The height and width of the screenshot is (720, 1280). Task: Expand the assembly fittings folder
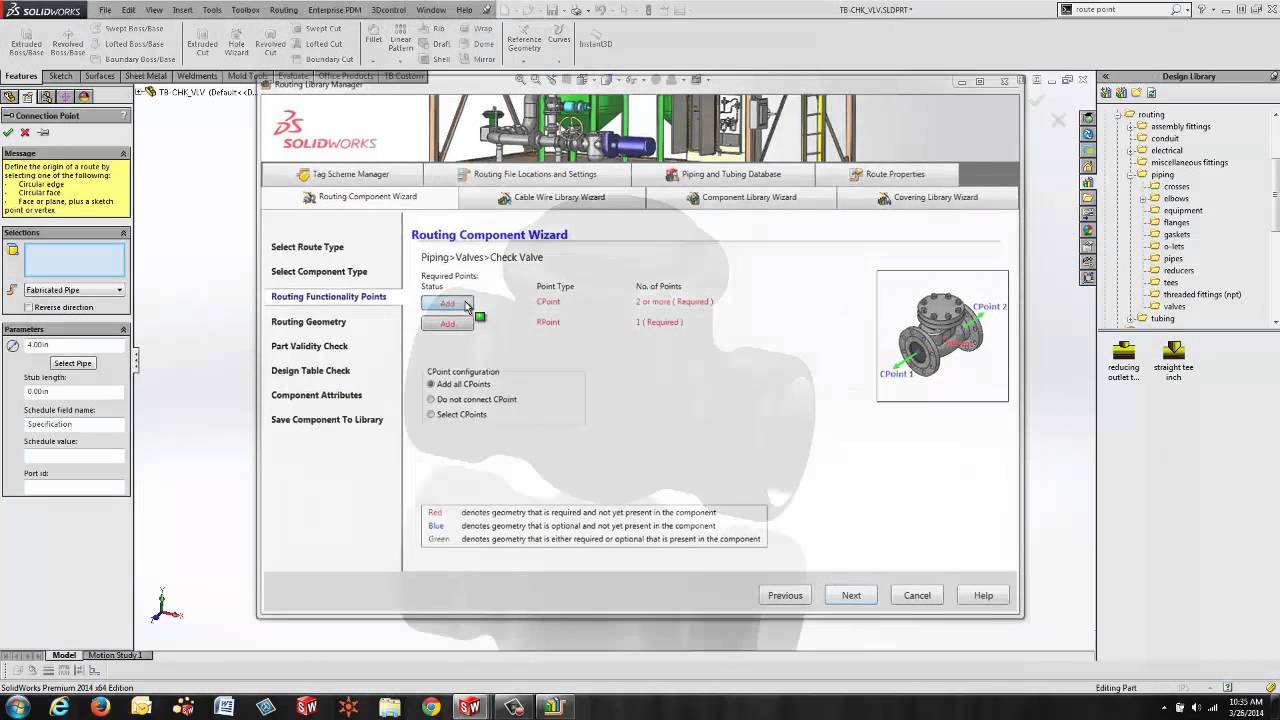(1129, 127)
